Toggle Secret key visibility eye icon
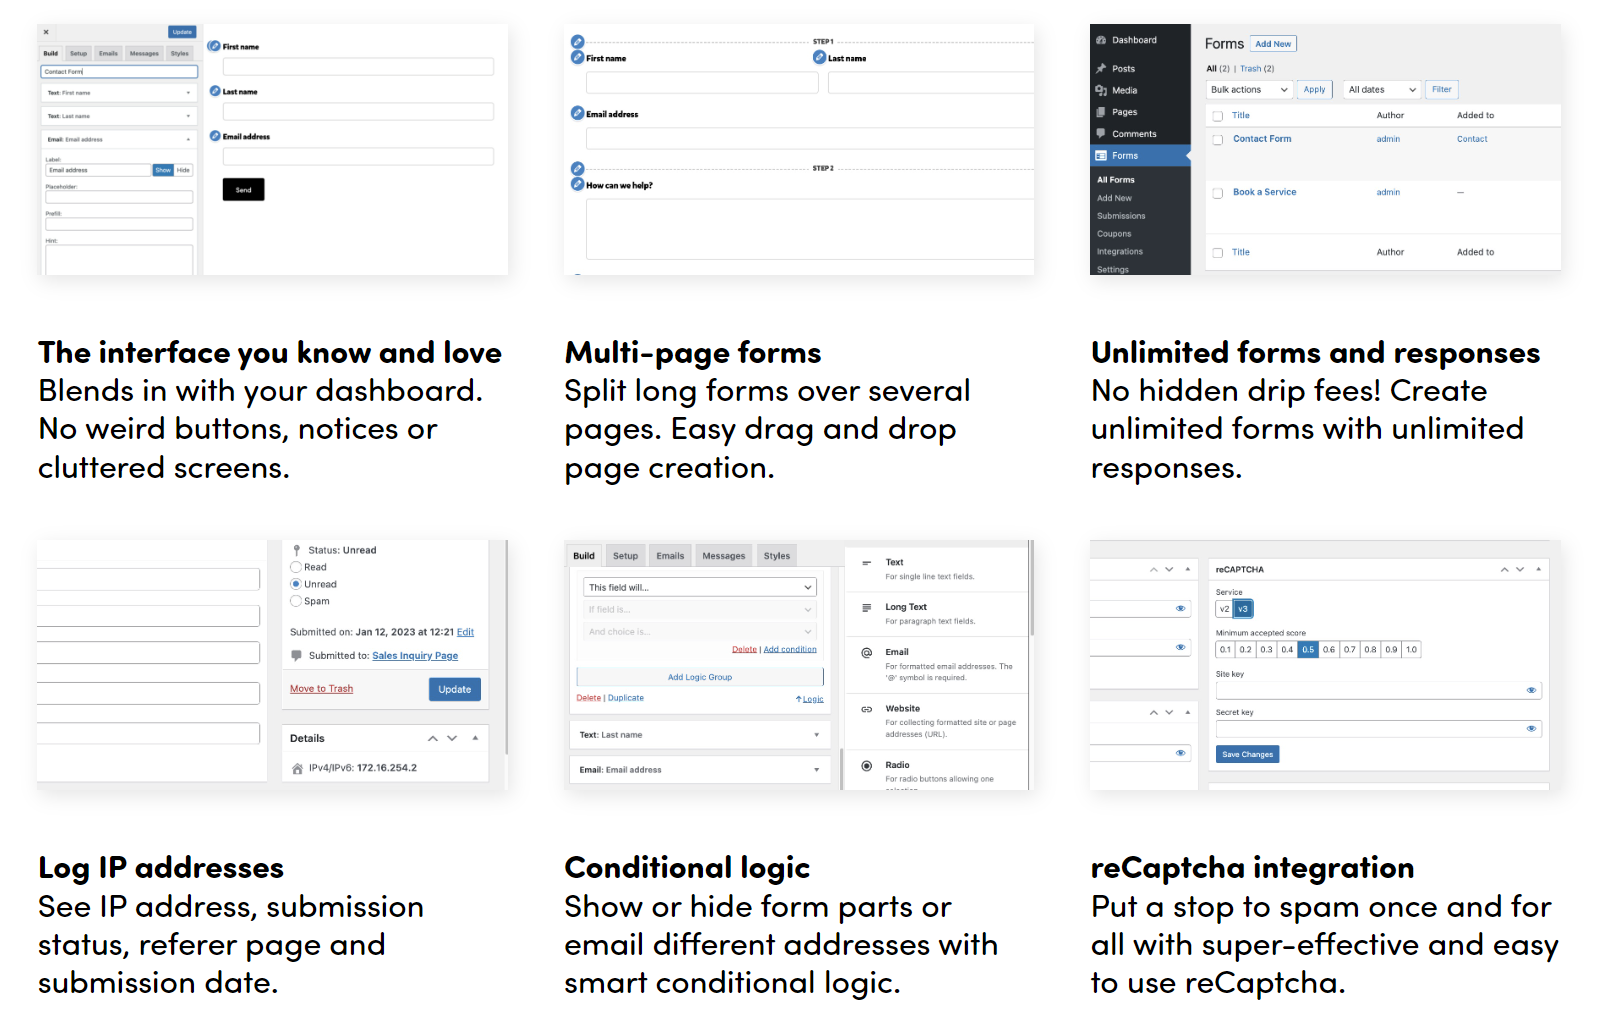 click(x=1531, y=728)
